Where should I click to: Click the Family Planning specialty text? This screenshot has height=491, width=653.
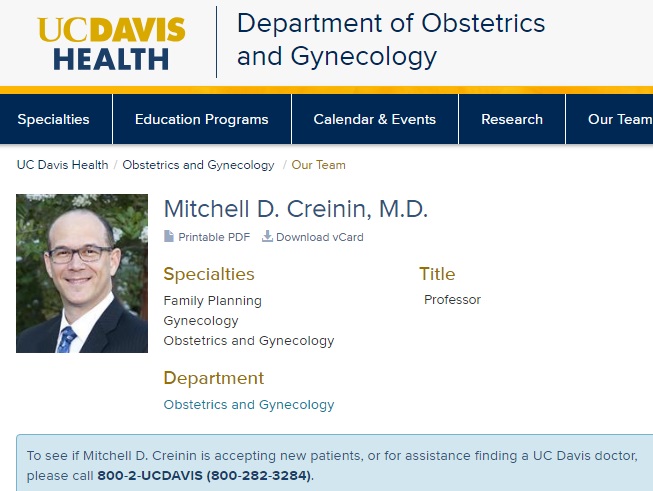(213, 301)
